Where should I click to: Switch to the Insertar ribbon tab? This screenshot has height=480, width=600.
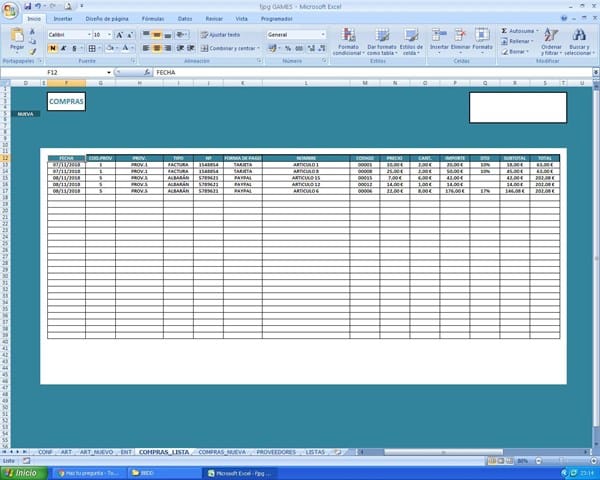(63, 18)
